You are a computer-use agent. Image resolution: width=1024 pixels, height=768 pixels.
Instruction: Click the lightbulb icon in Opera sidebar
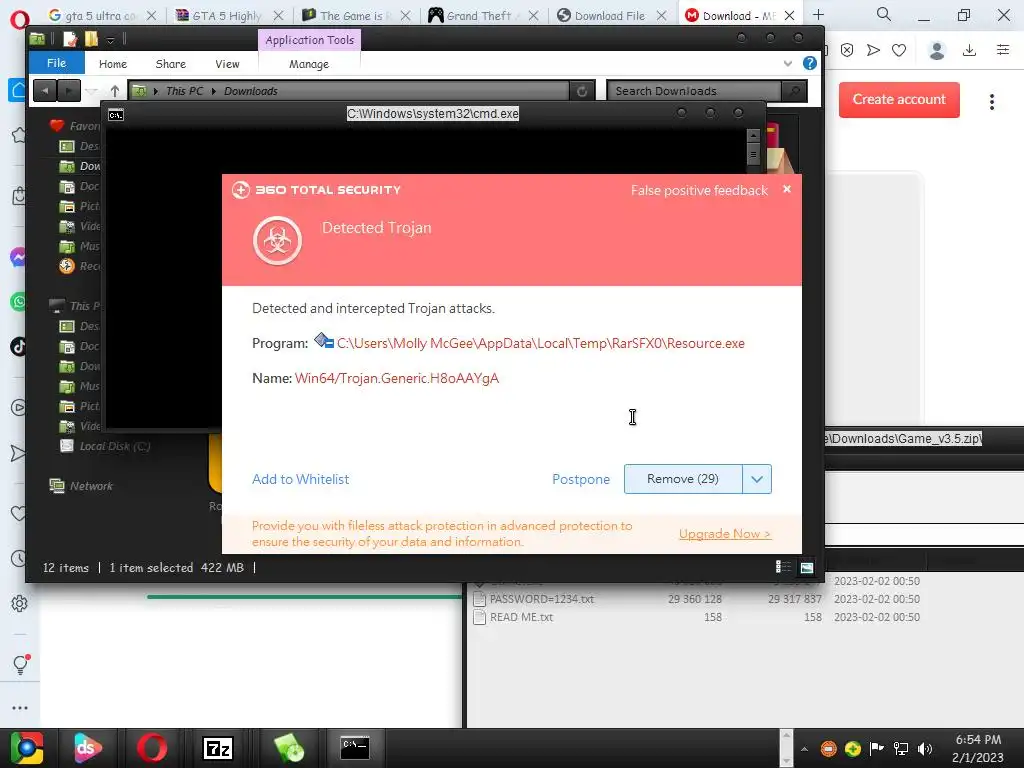pyautogui.click(x=20, y=664)
